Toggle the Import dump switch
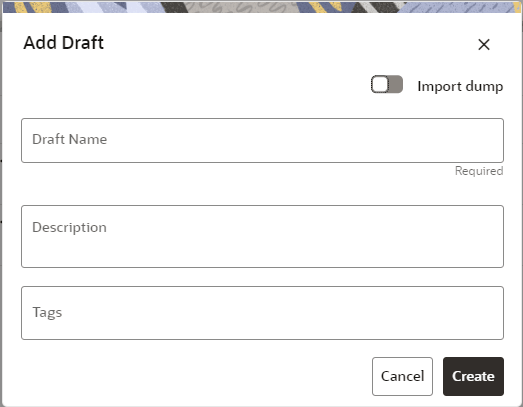This screenshot has height=407, width=523. (387, 84)
